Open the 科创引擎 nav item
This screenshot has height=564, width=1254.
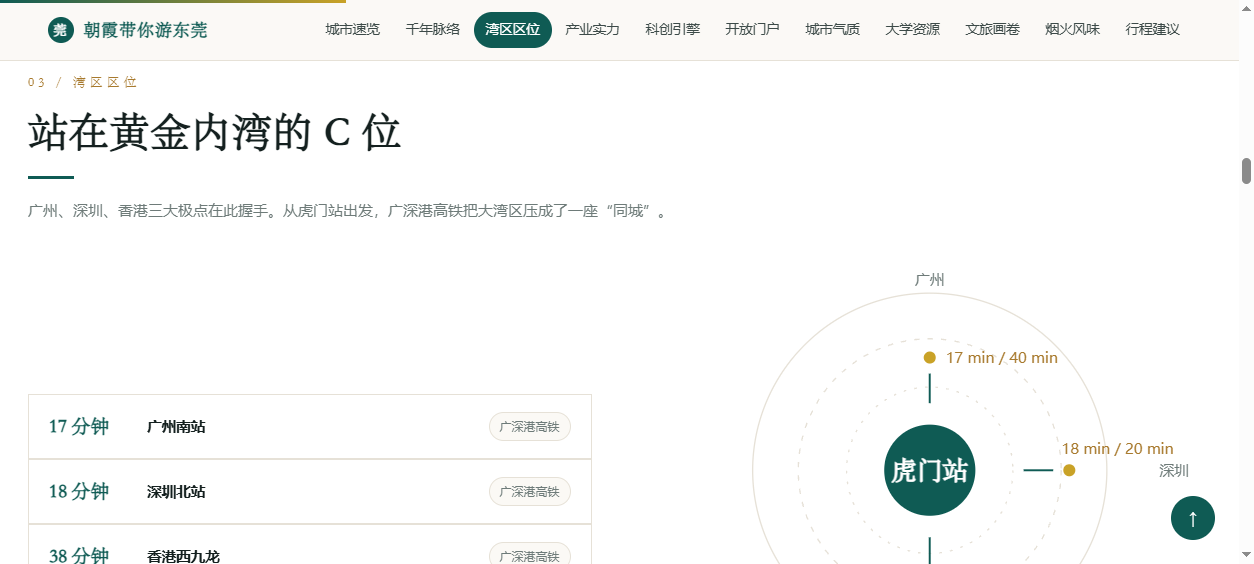673,30
